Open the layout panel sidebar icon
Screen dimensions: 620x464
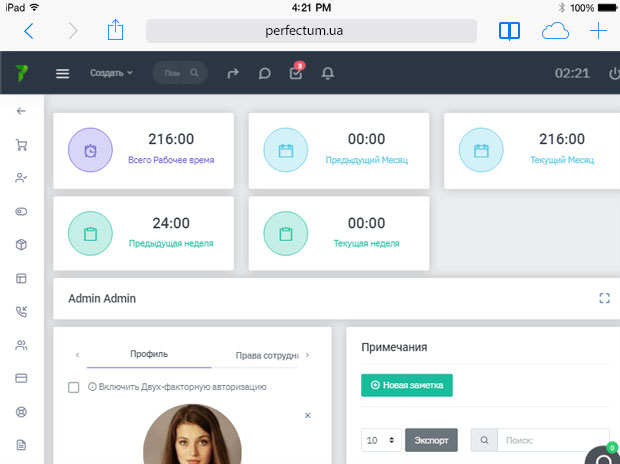[21, 278]
